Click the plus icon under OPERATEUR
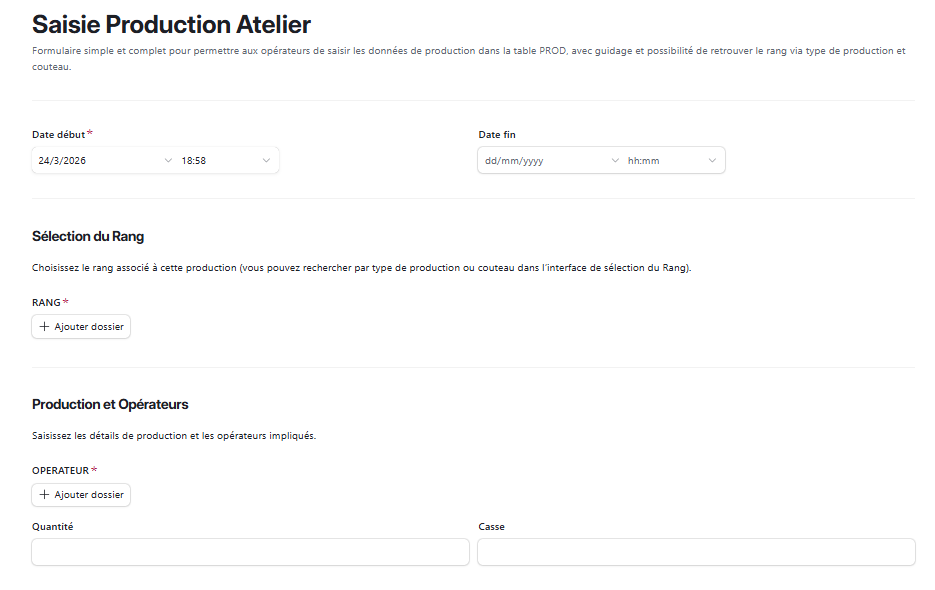The width and height of the screenshot is (935, 590). click(44, 495)
